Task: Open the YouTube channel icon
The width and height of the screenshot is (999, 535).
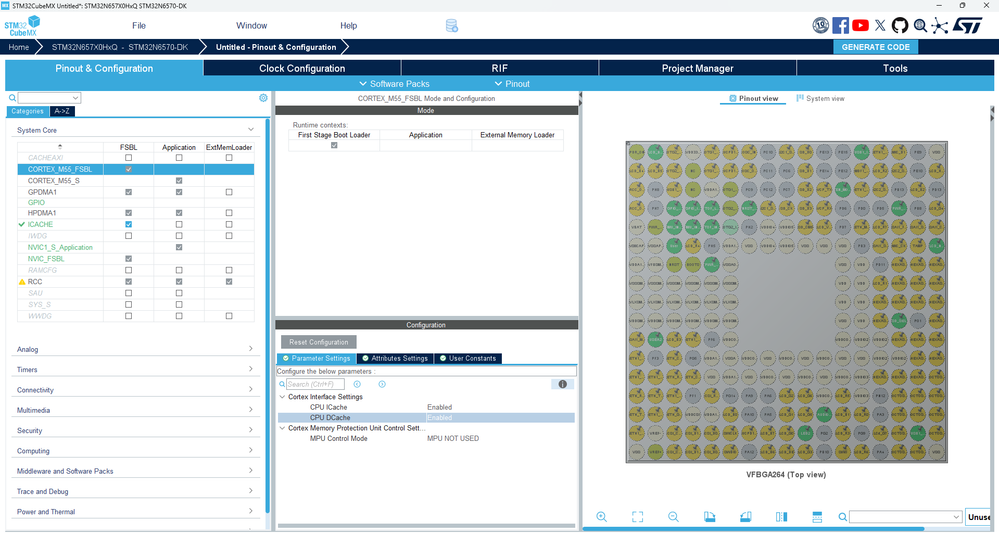Action: click(x=860, y=25)
